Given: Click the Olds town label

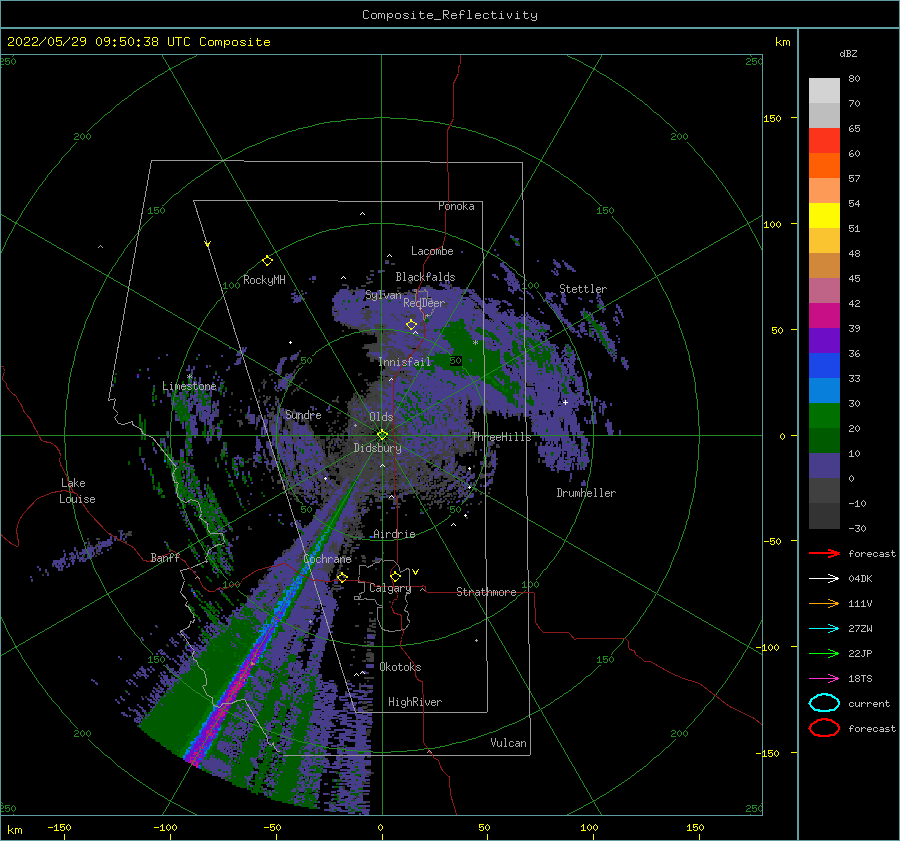Looking at the screenshot, I should pos(381,417).
